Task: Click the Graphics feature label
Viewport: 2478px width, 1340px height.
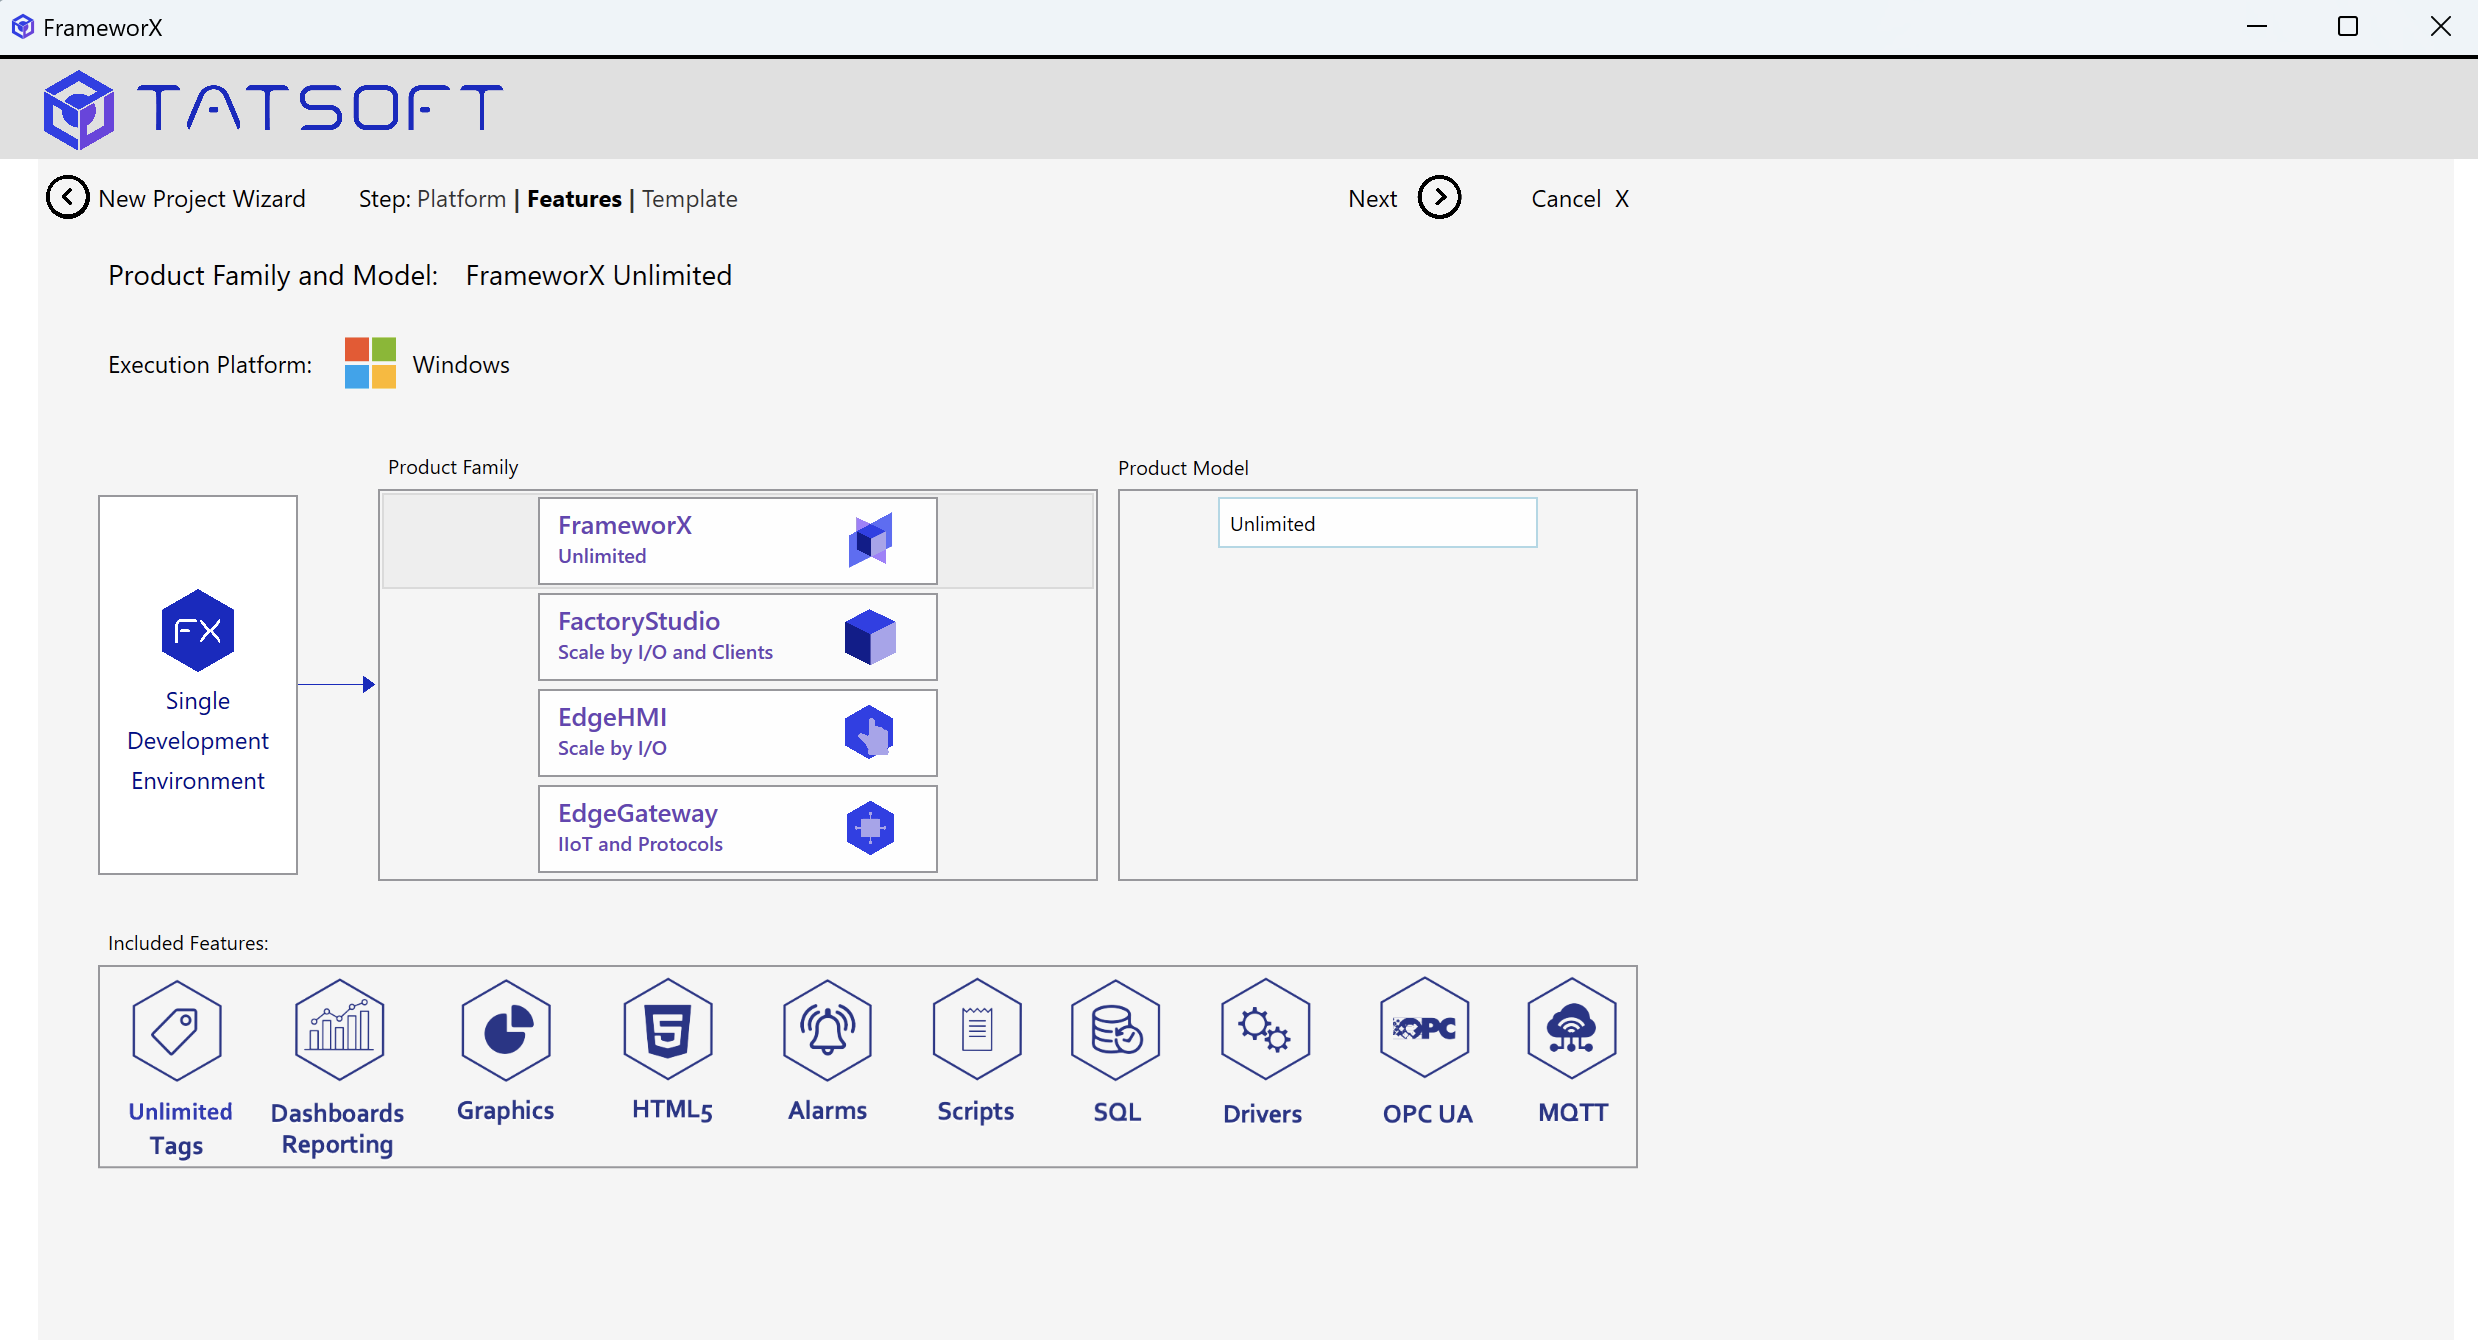Action: 505,1111
